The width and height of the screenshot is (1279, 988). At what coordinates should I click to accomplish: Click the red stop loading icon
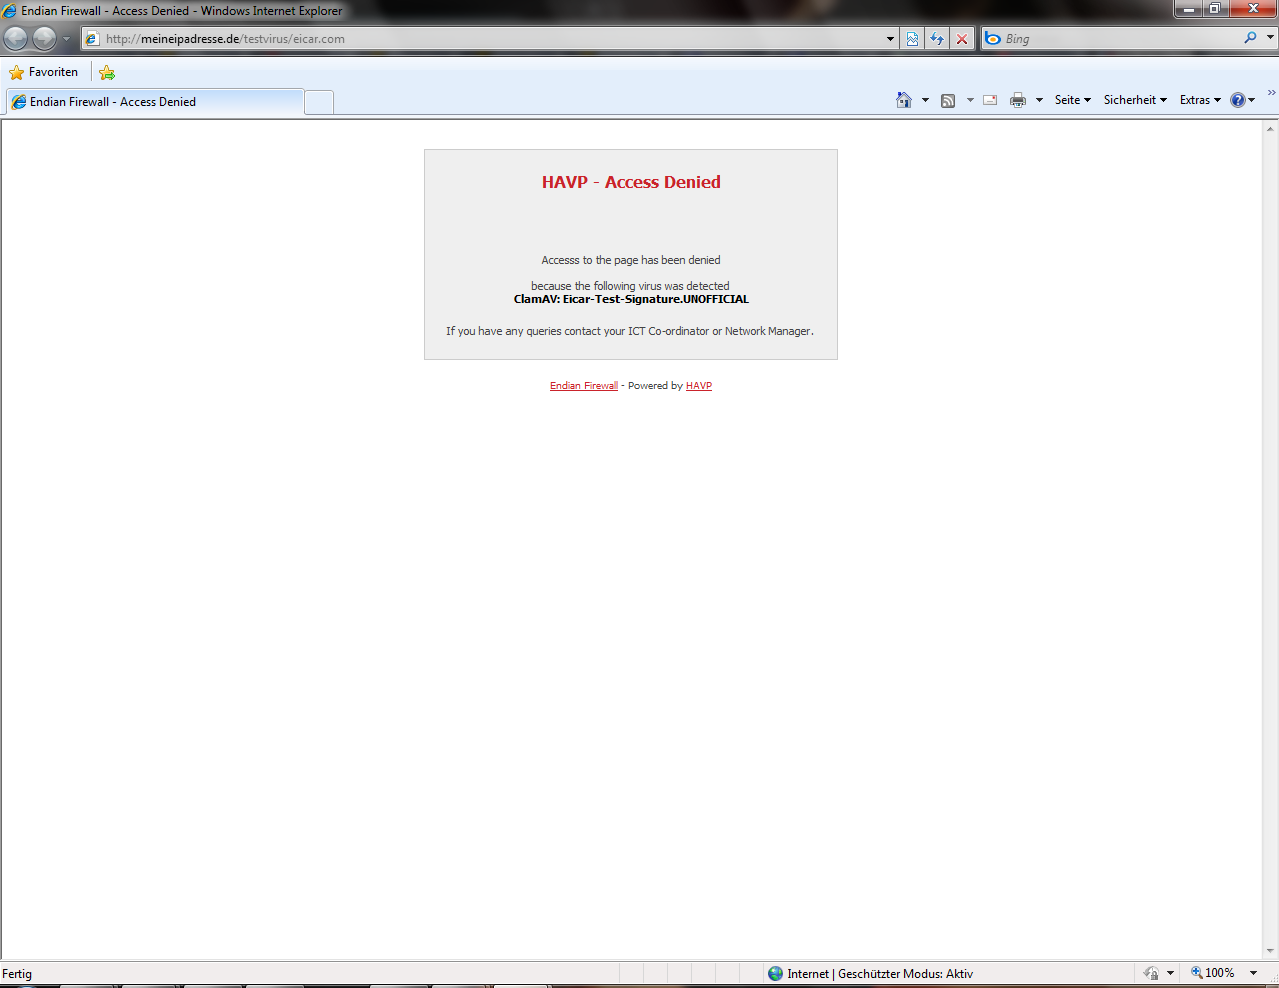point(962,39)
